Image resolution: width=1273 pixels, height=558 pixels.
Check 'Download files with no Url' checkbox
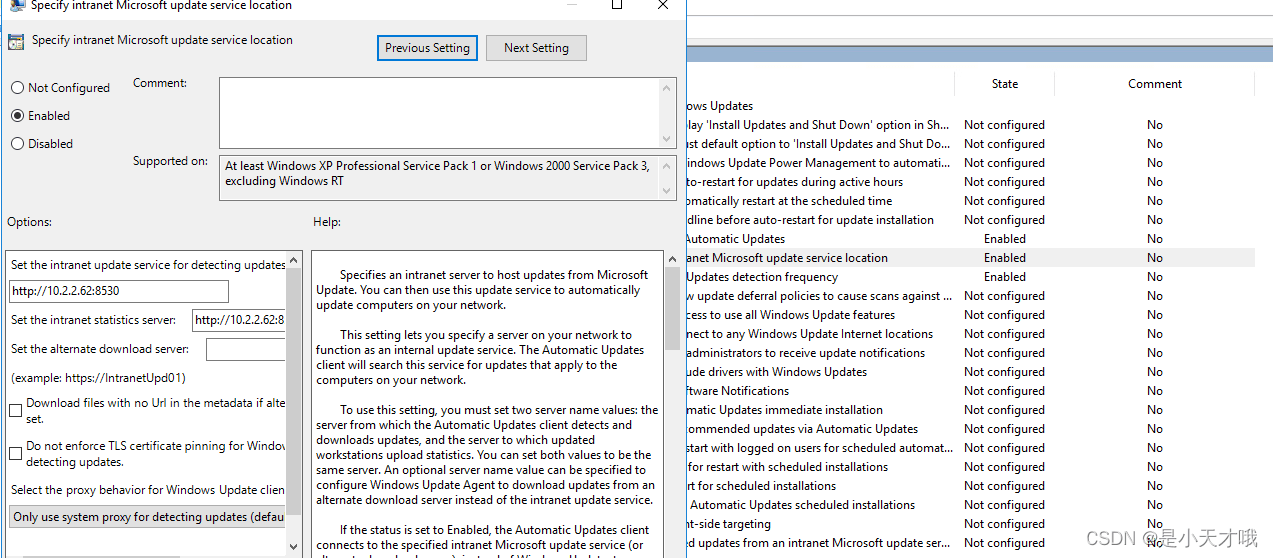(15, 410)
